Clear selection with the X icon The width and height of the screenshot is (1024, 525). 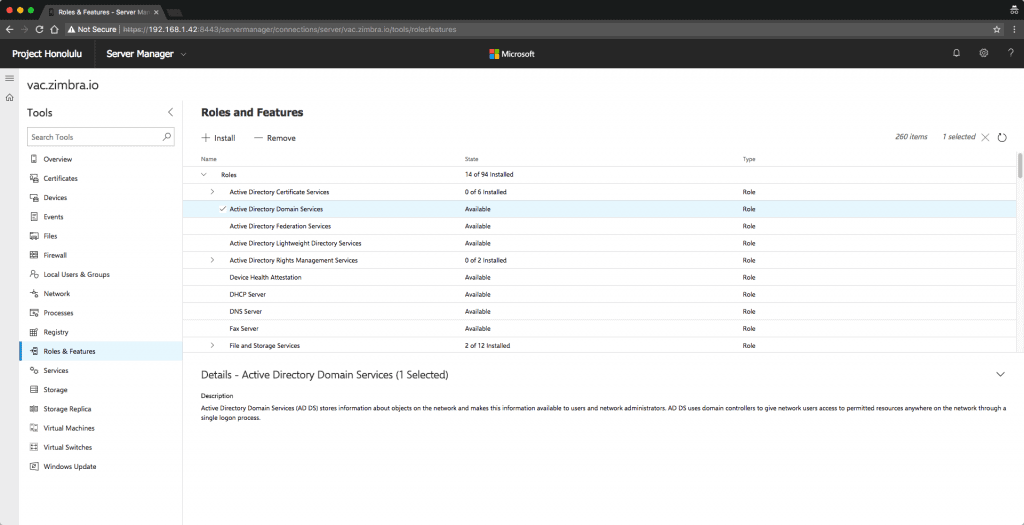click(985, 137)
